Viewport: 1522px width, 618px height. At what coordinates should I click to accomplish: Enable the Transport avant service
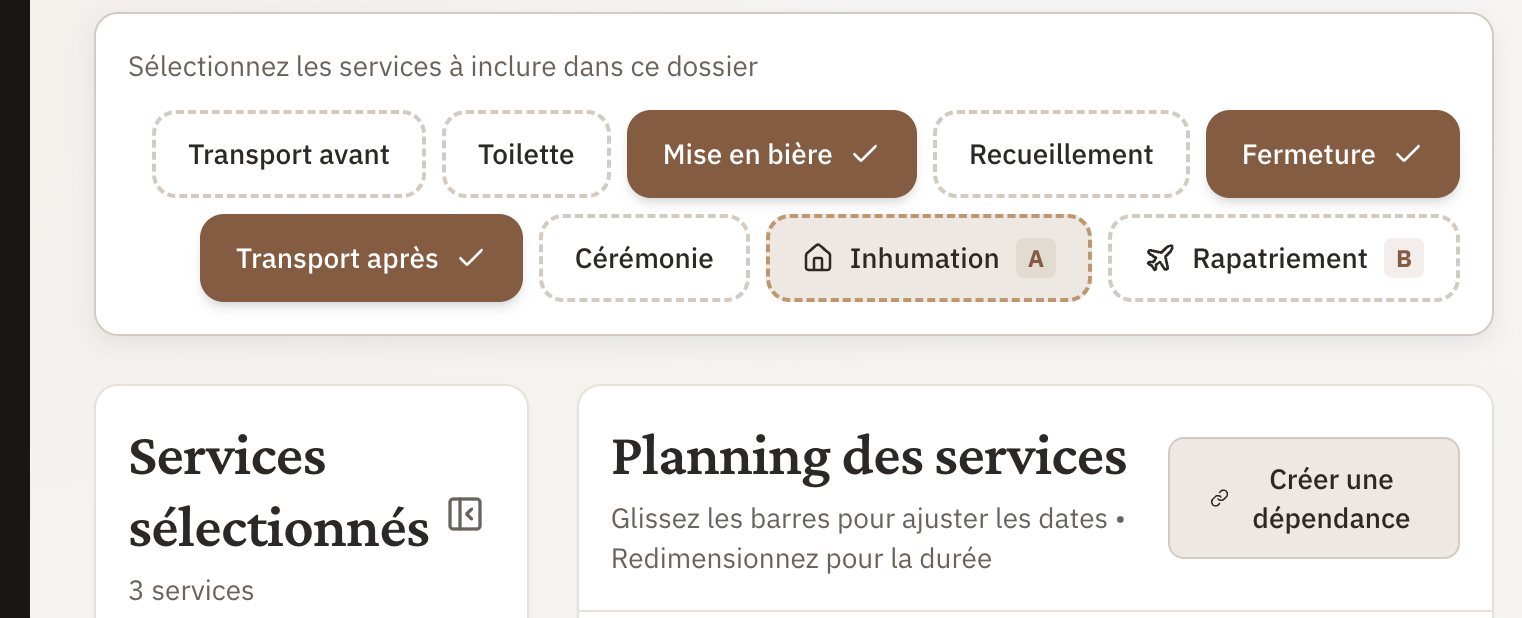pos(289,155)
